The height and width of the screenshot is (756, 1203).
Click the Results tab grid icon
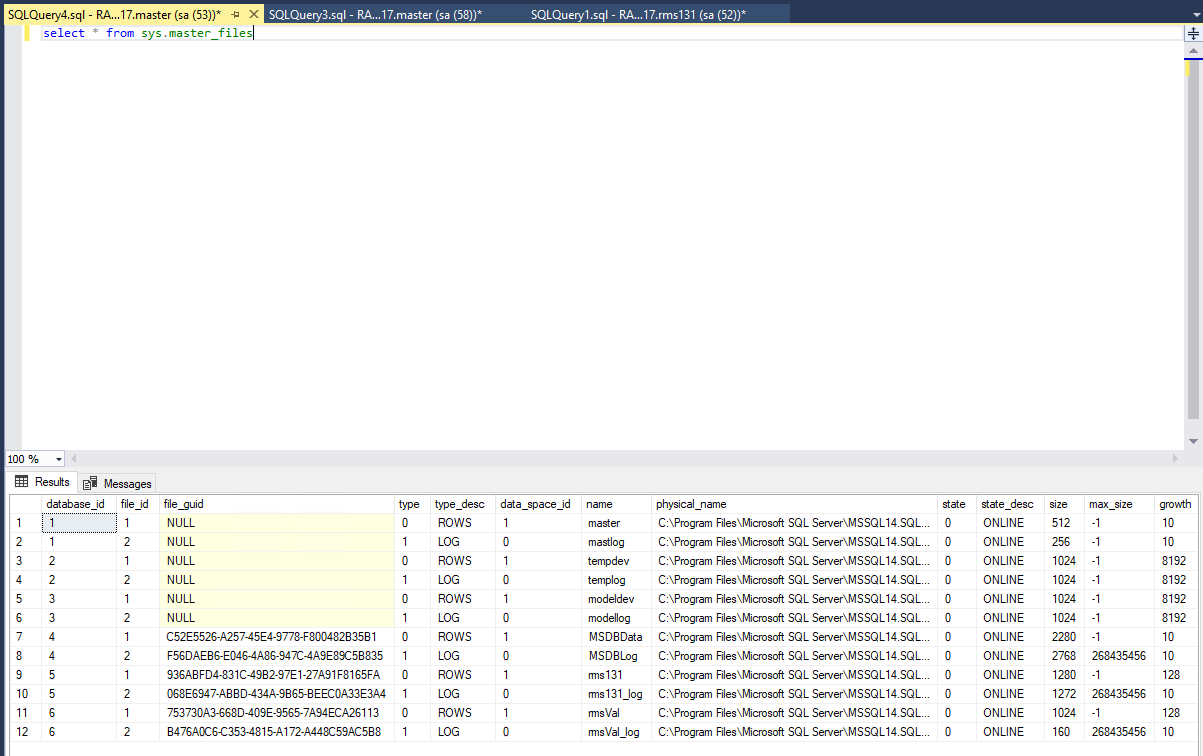pos(21,482)
